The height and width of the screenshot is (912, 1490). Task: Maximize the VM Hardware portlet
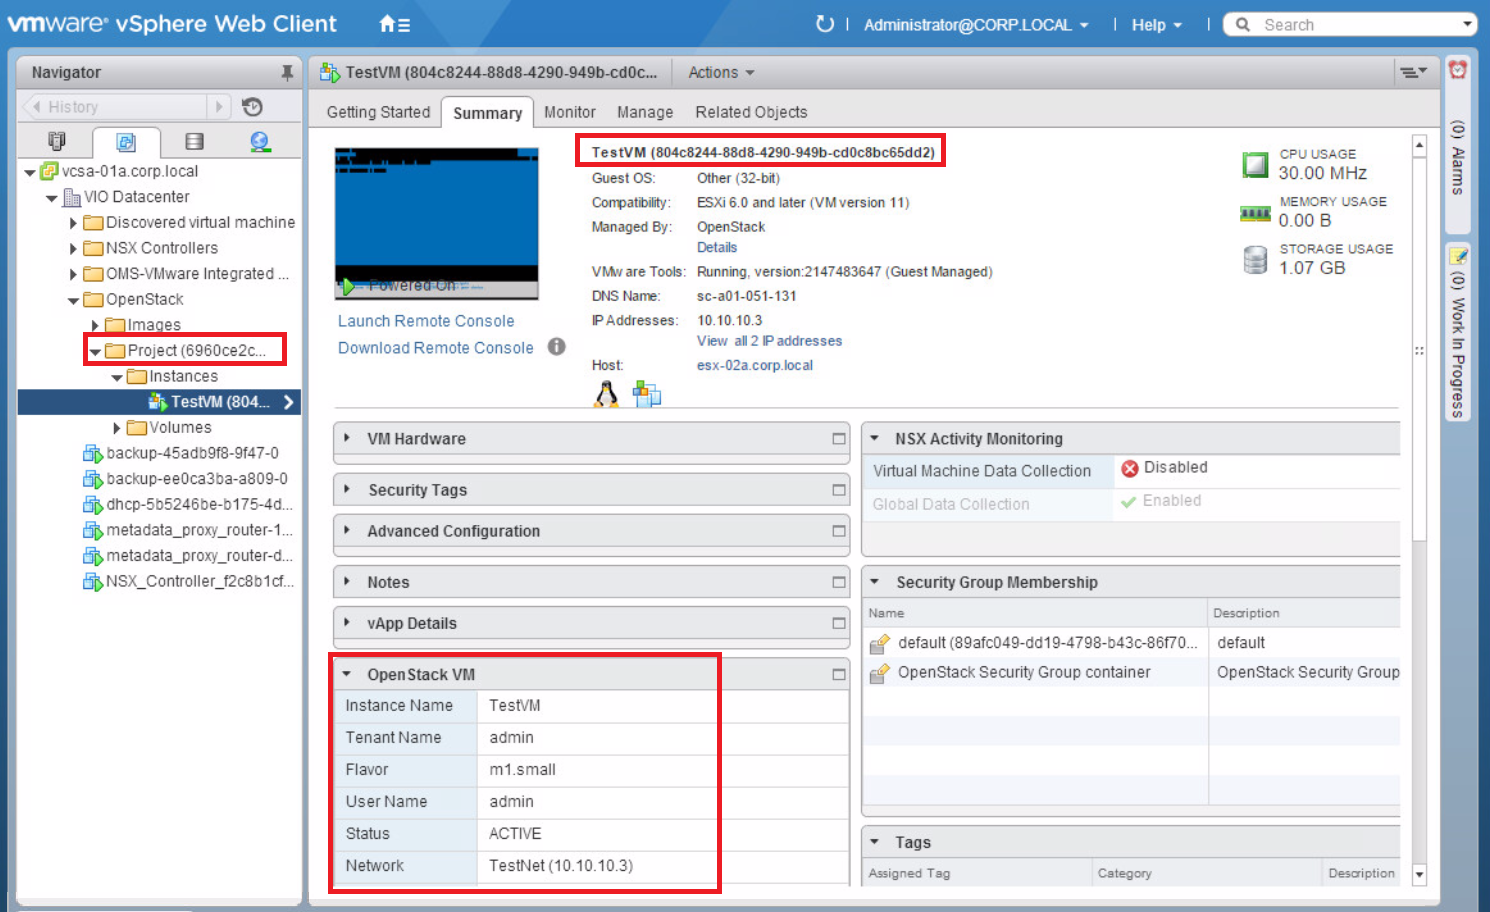(839, 438)
